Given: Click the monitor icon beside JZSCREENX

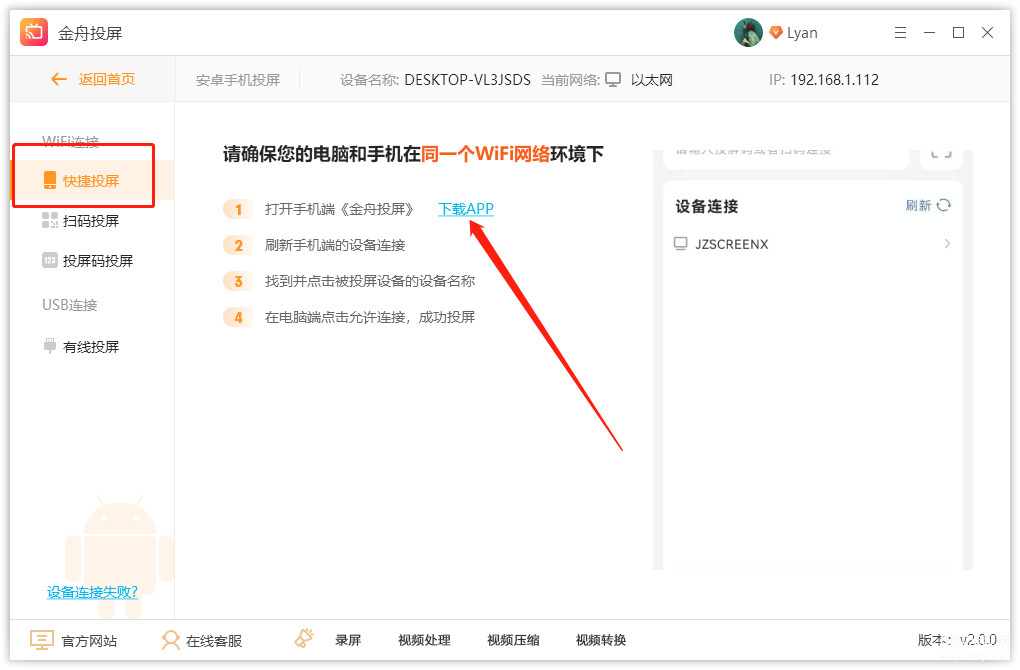Looking at the screenshot, I should (680, 244).
